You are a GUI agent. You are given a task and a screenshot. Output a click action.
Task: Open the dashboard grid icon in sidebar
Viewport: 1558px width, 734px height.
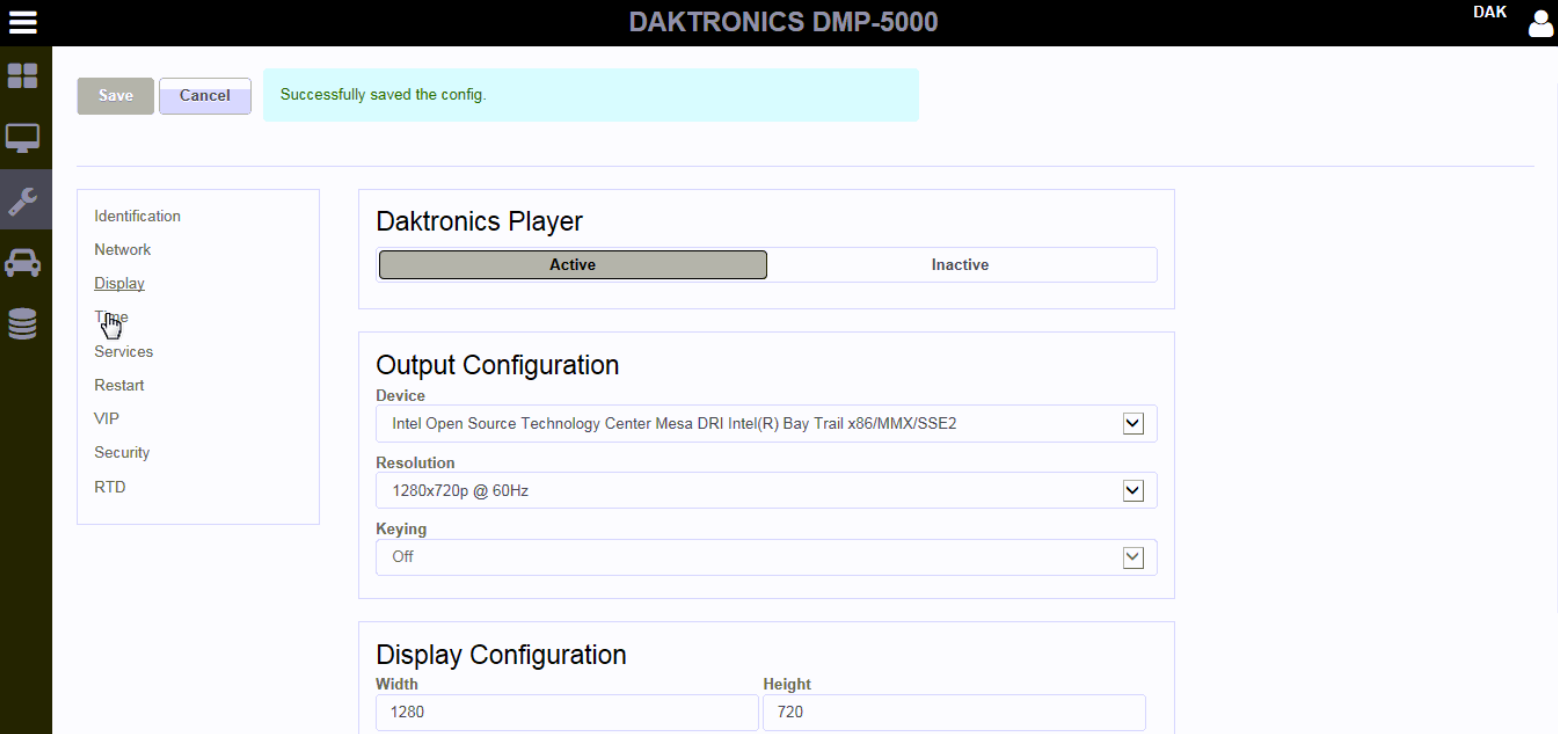pyautogui.click(x=24, y=75)
